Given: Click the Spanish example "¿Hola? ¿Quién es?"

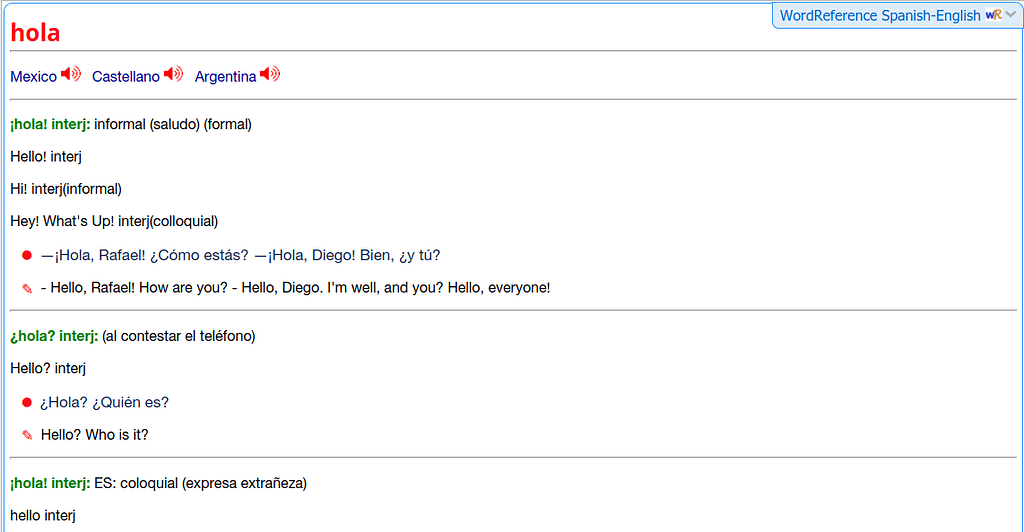Looking at the screenshot, I should pos(104,402).
